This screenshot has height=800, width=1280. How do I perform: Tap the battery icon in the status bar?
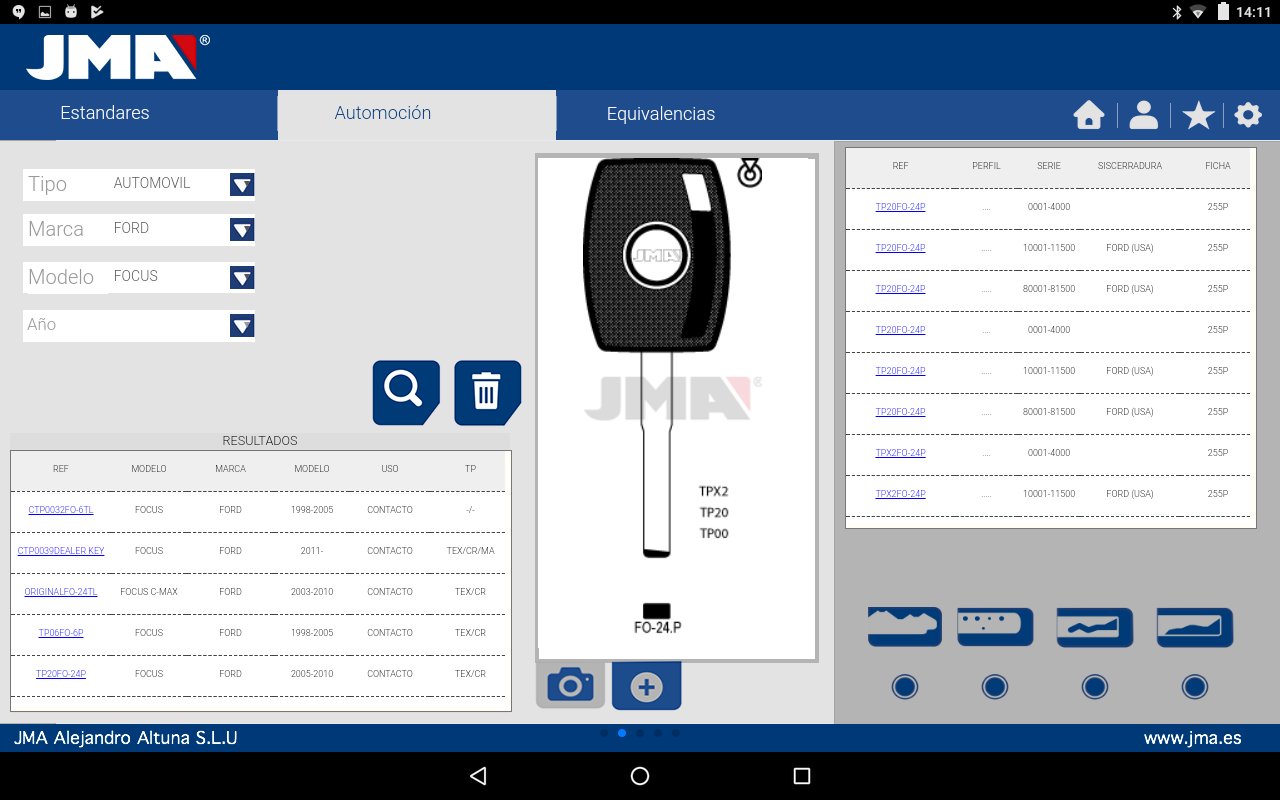pyautogui.click(x=1223, y=12)
